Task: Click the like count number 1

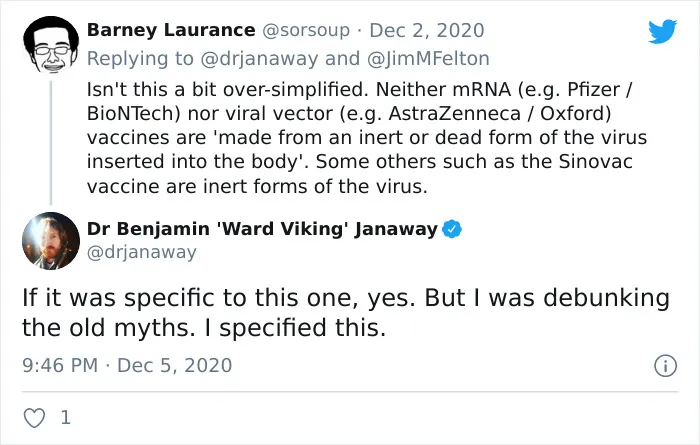Action: point(66,418)
